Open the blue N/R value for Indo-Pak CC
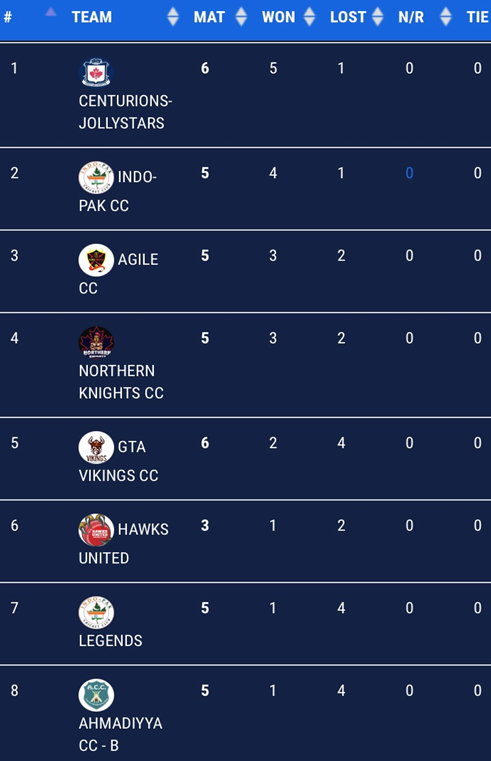Image resolution: width=491 pixels, height=761 pixels. click(x=409, y=173)
